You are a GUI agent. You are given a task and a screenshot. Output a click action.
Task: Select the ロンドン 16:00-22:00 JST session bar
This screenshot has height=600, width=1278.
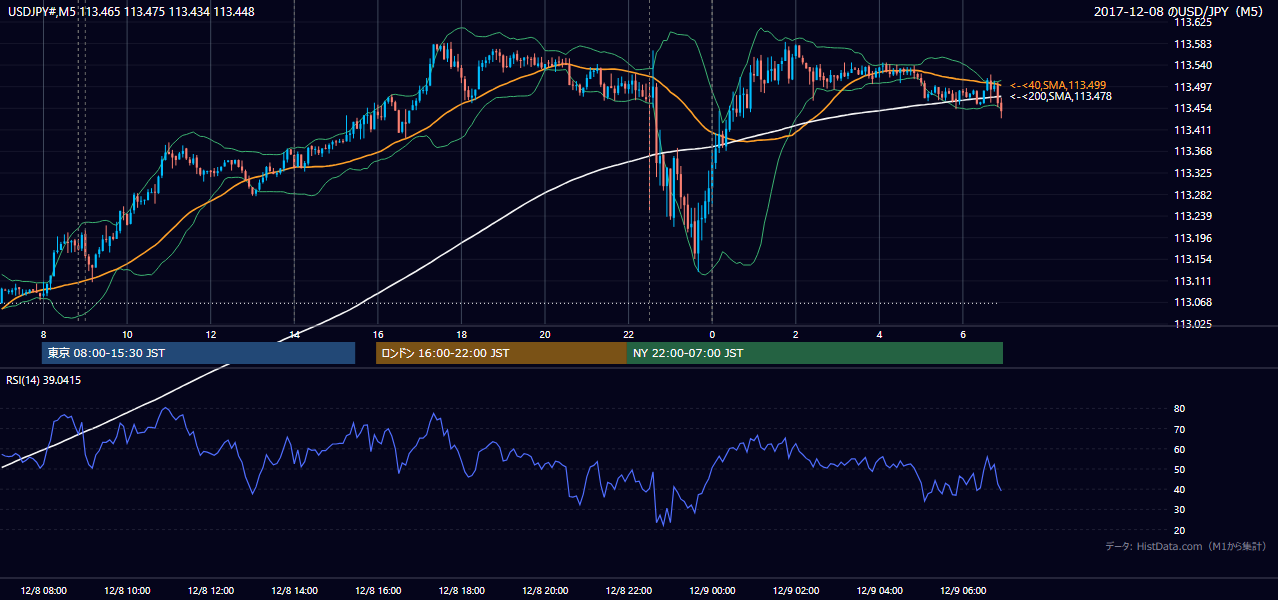click(x=501, y=353)
